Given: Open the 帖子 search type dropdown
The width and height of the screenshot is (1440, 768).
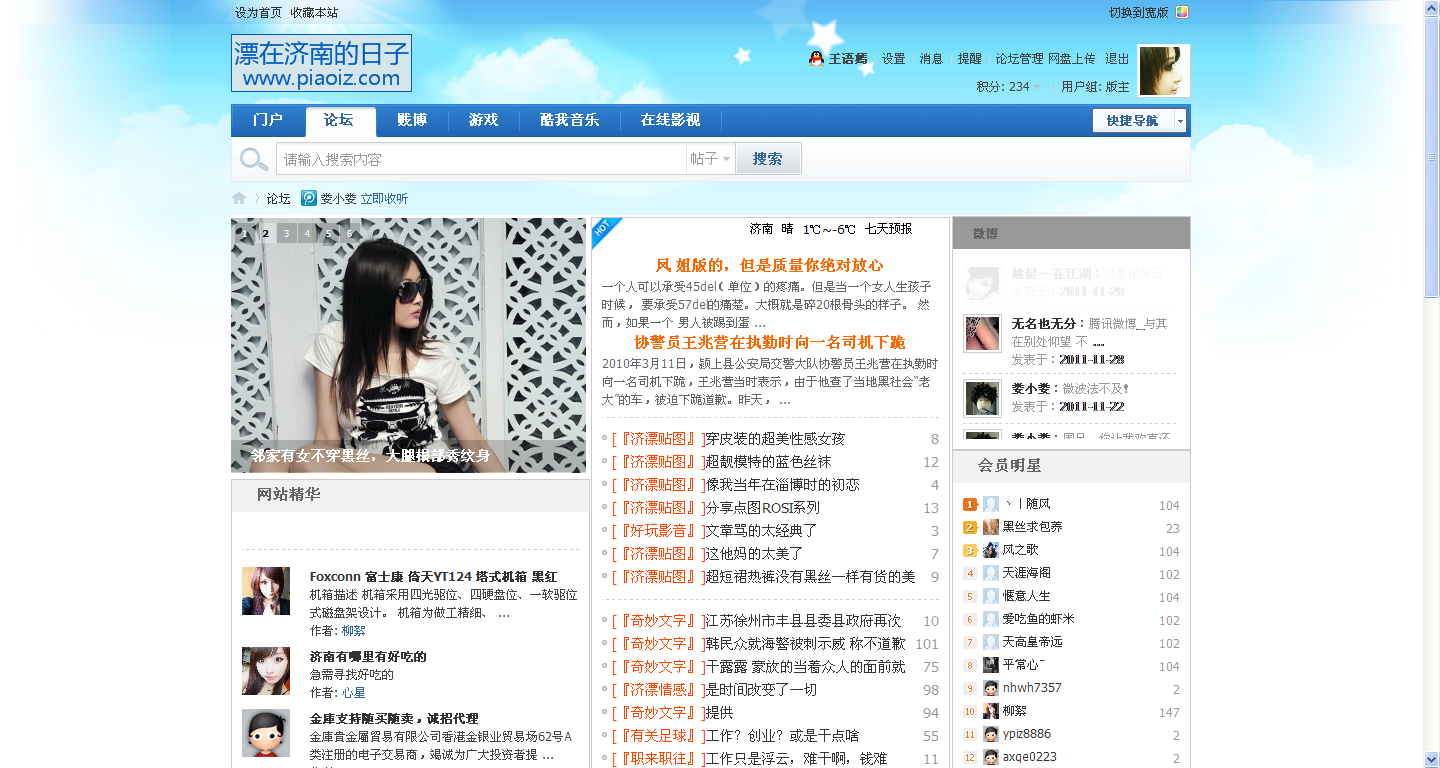Looking at the screenshot, I should [x=710, y=159].
